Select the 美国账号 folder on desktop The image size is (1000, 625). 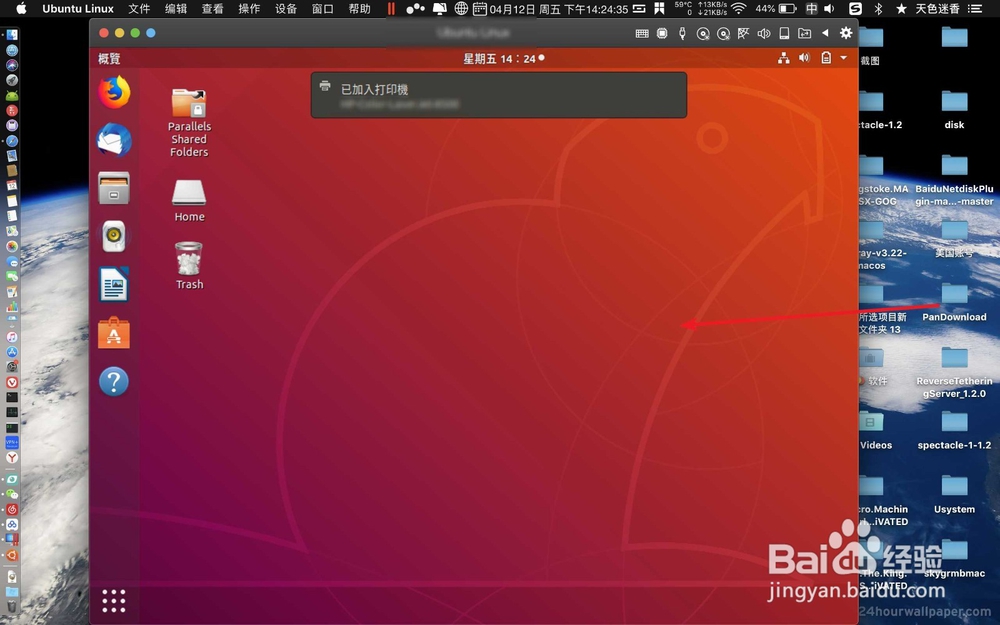click(955, 238)
